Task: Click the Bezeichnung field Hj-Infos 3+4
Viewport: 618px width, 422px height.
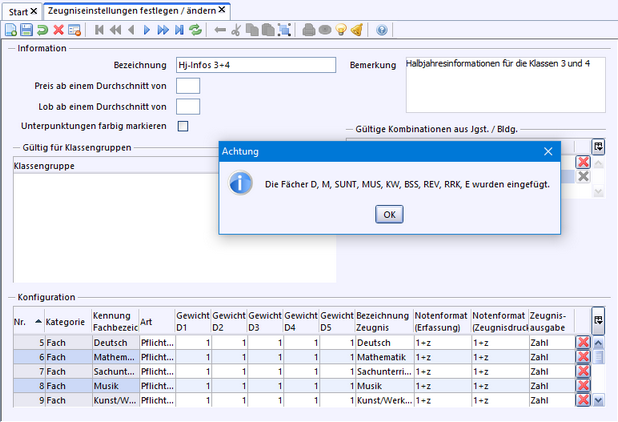Action: pyautogui.click(x=256, y=65)
